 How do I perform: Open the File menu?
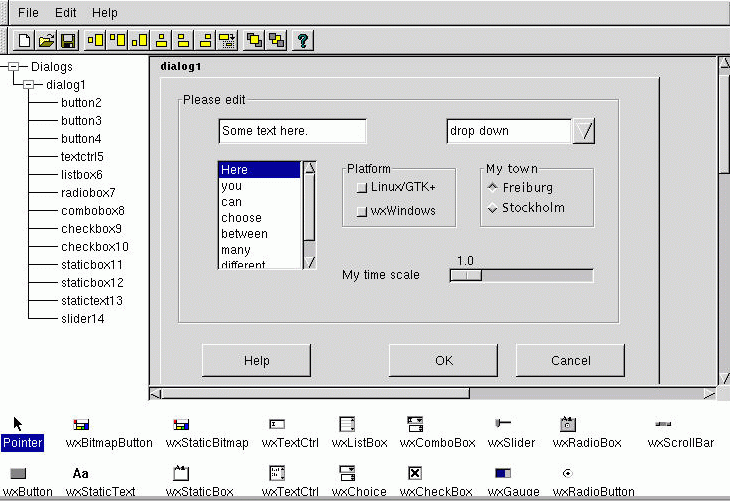click(28, 13)
